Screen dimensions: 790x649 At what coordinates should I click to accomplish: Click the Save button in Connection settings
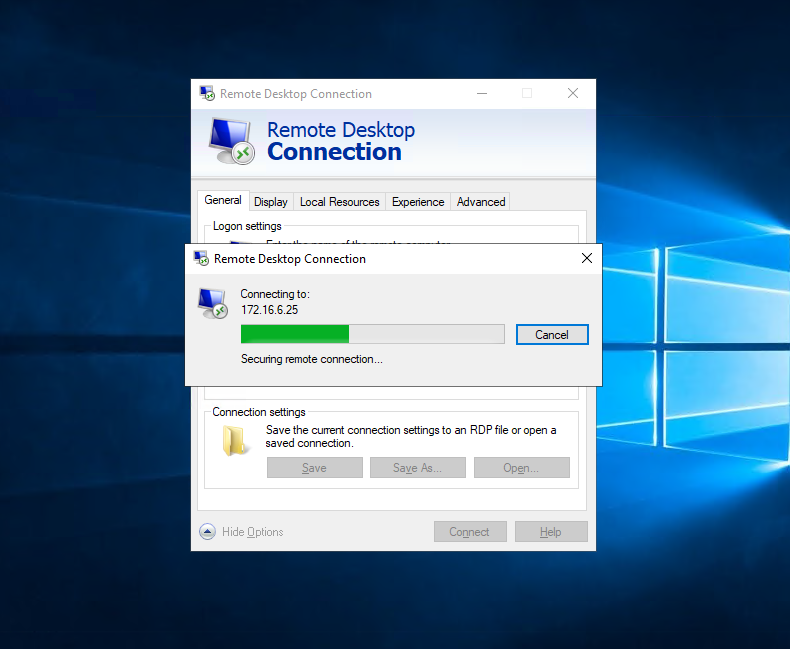pos(314,468)
